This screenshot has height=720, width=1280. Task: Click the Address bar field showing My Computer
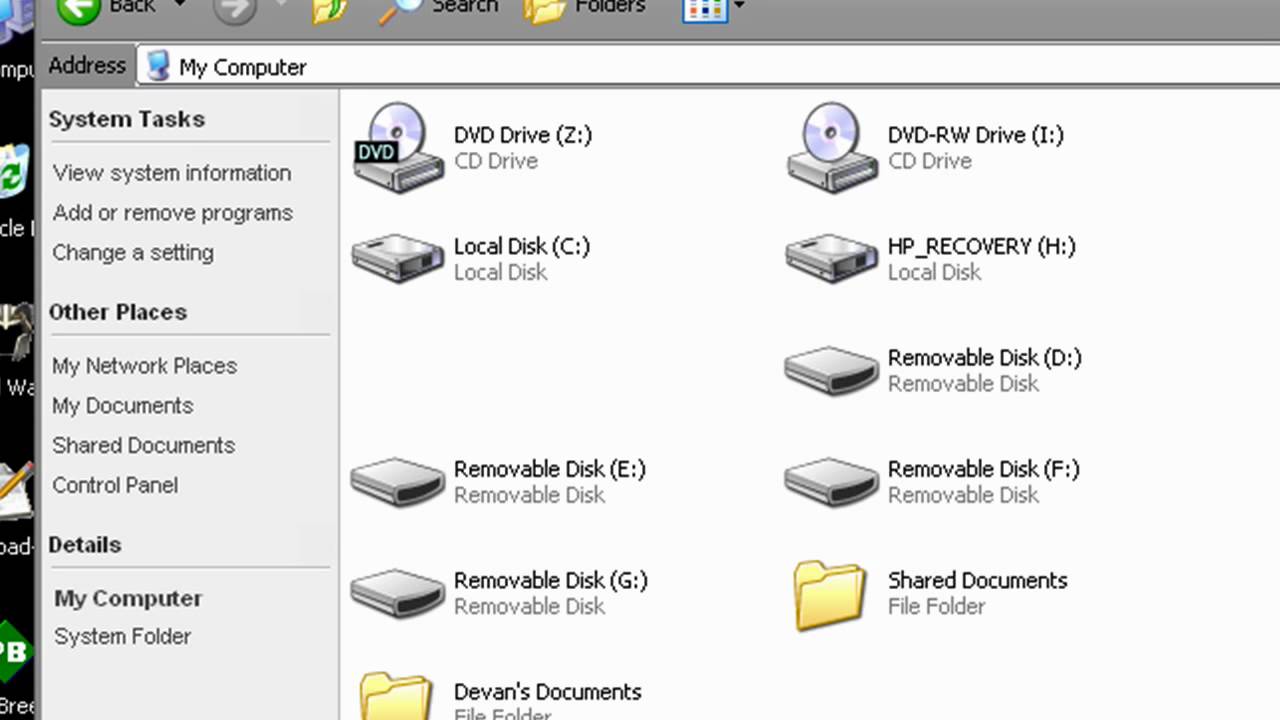710,67
